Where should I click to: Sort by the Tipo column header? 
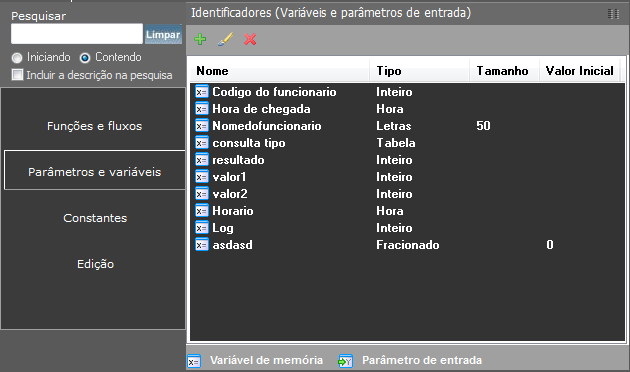click(419, 71)
